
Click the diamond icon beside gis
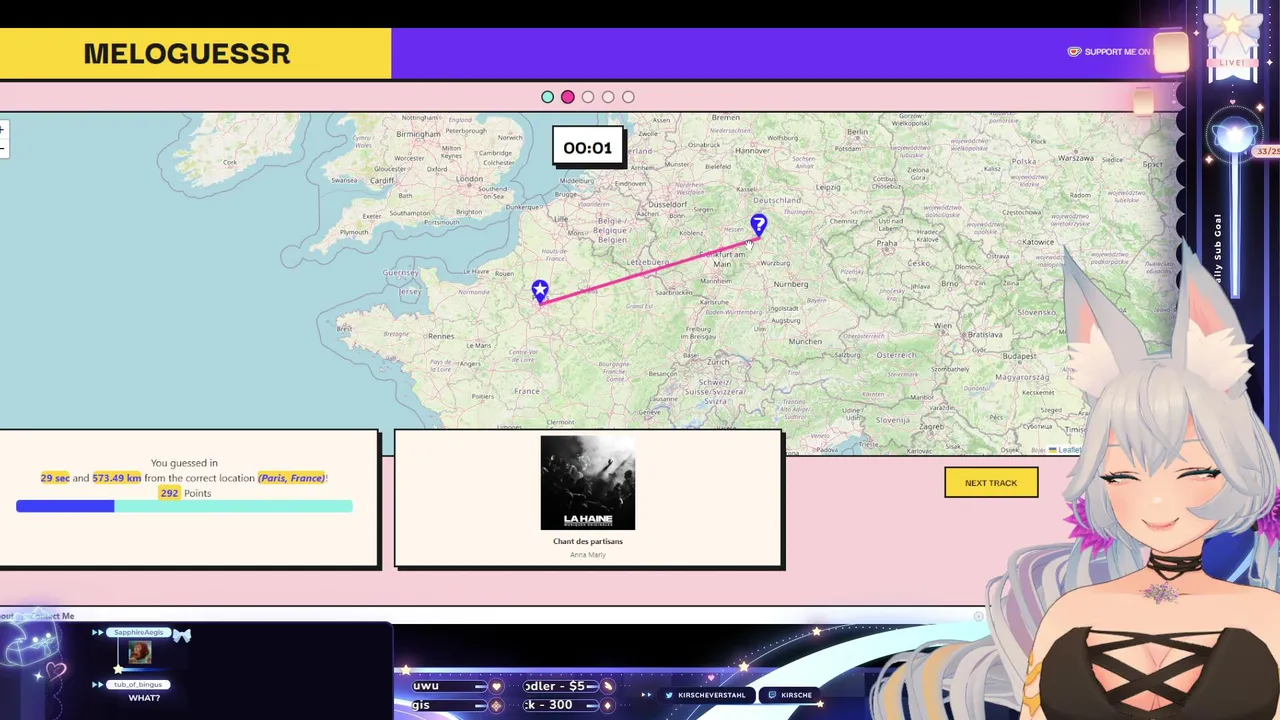click(x=495, y=705)
